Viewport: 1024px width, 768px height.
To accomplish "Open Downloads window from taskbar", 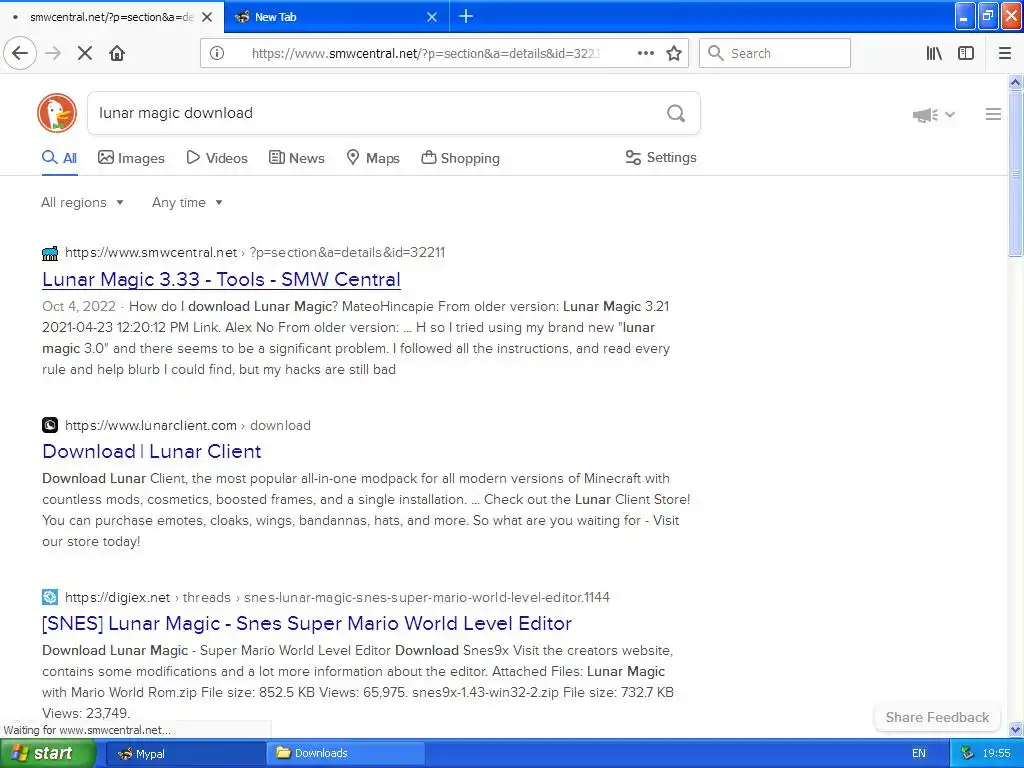I will 345,754.
